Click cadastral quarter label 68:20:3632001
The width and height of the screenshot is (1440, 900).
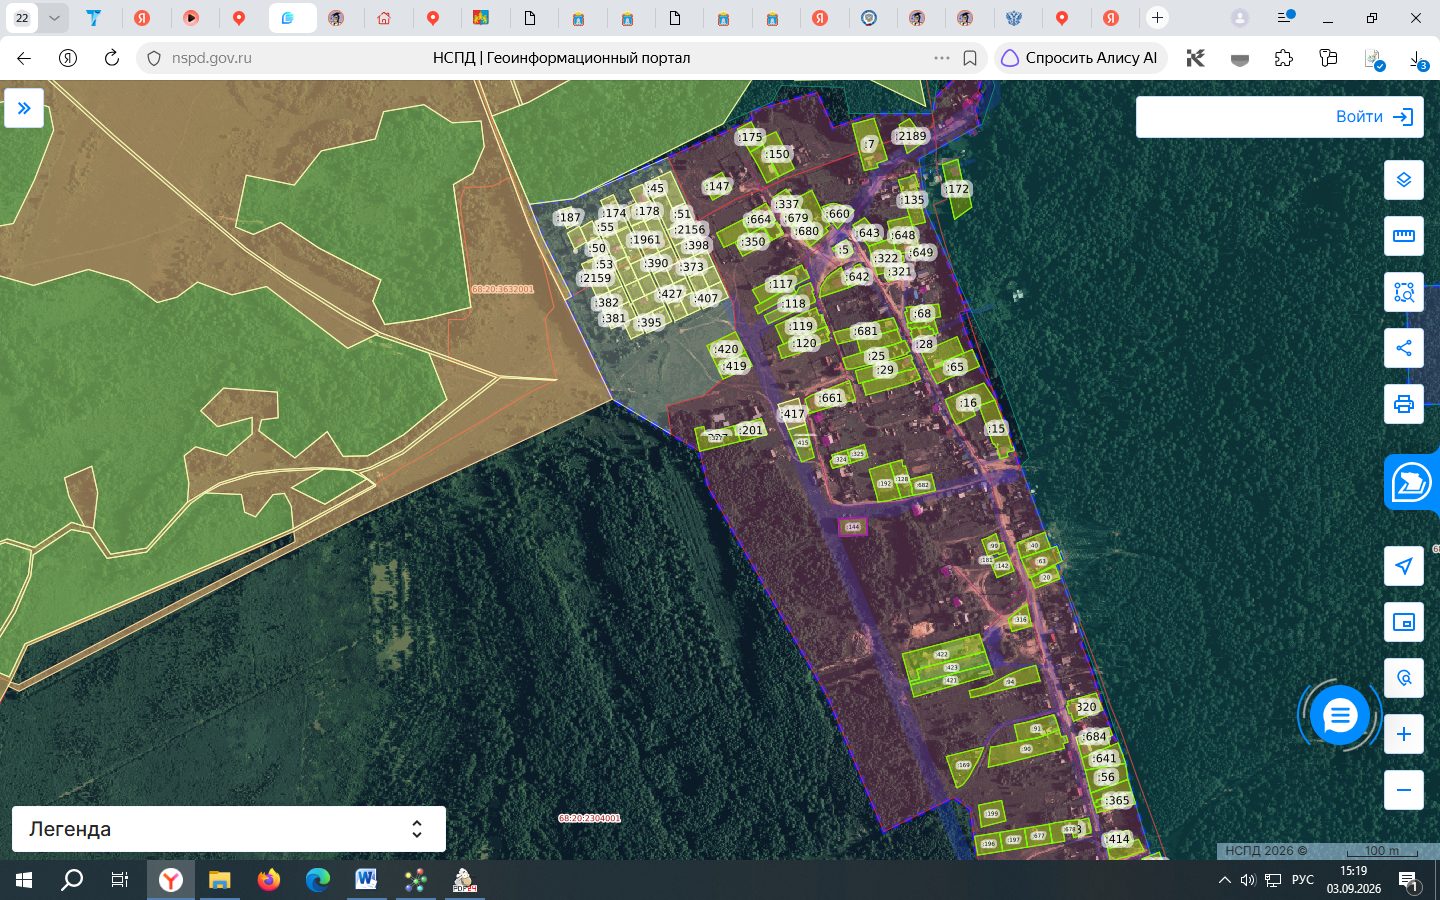502,289
